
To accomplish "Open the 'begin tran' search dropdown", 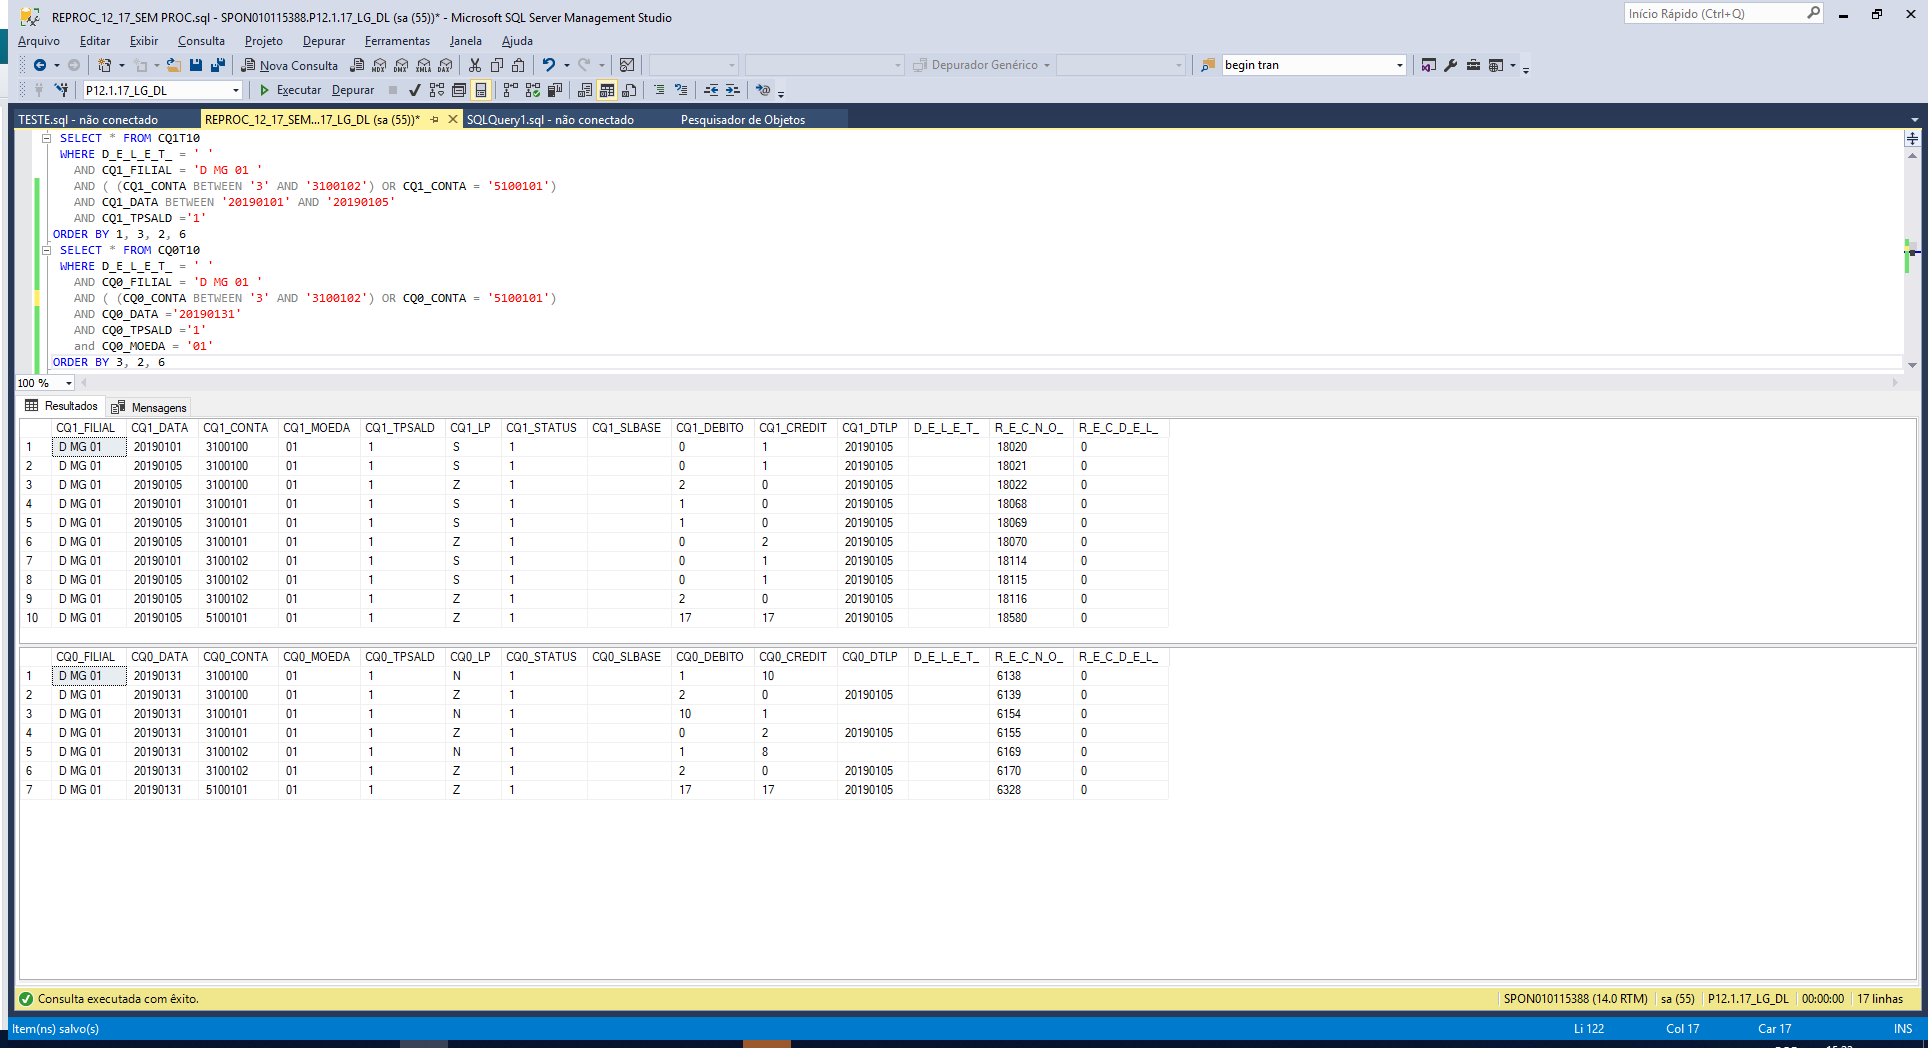I will pyautogui.click(x=1399, y=65).
